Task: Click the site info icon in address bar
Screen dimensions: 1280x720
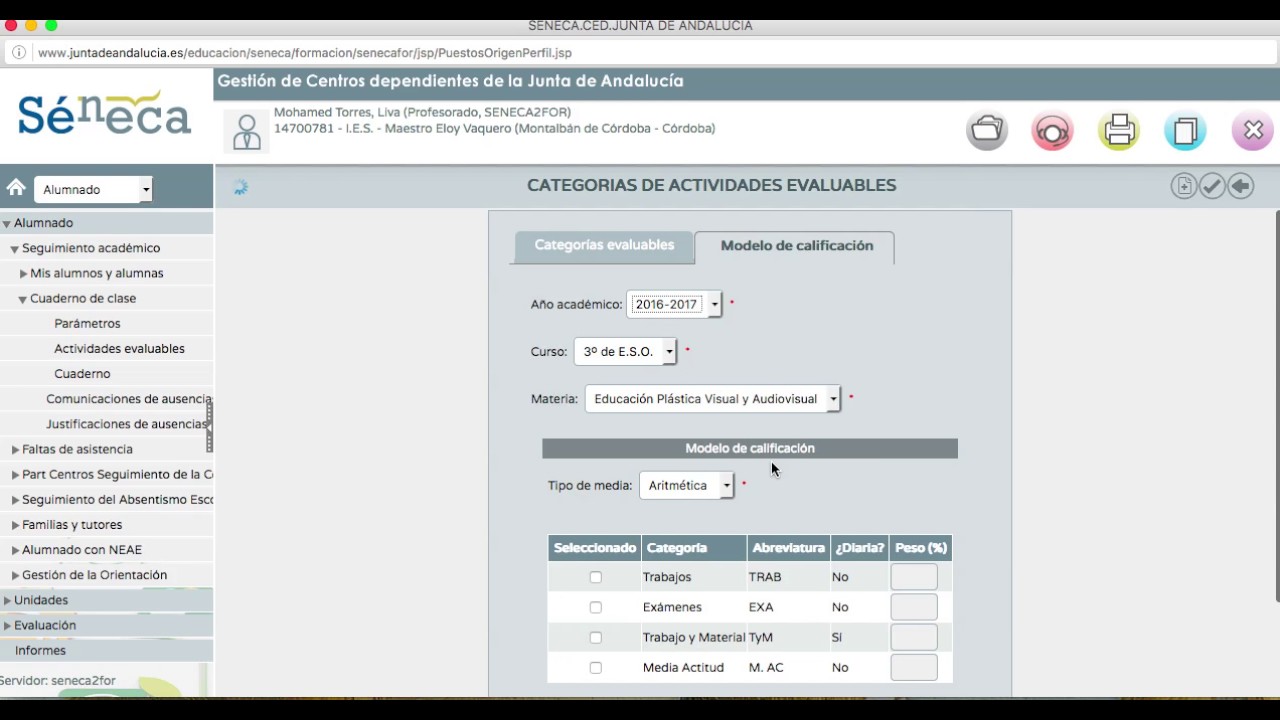Action: coord(18,53)
